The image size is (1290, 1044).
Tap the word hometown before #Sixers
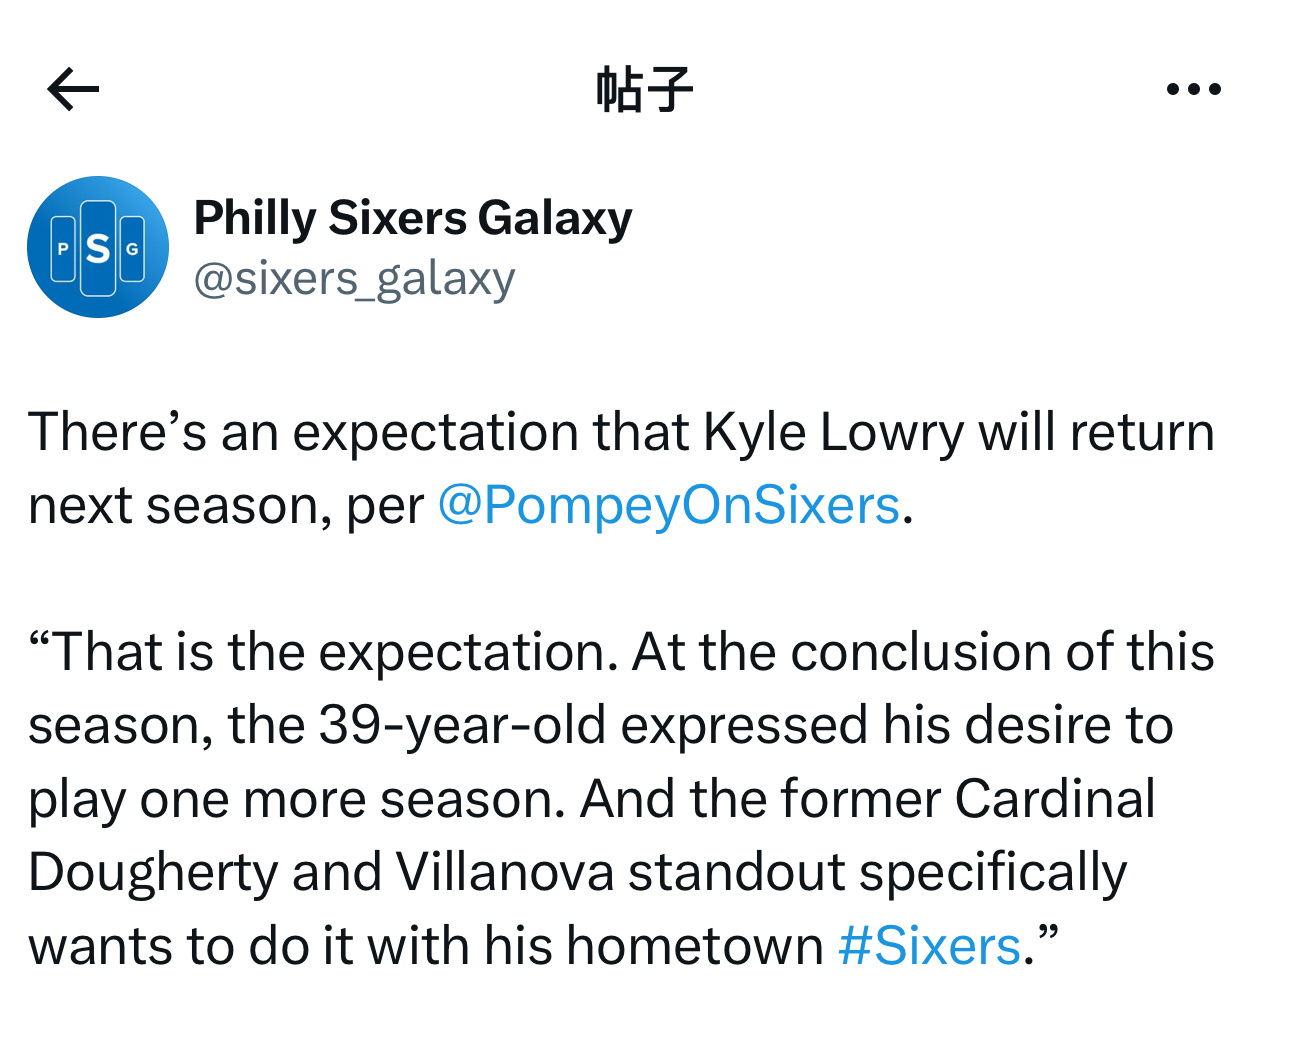[695, 945]
